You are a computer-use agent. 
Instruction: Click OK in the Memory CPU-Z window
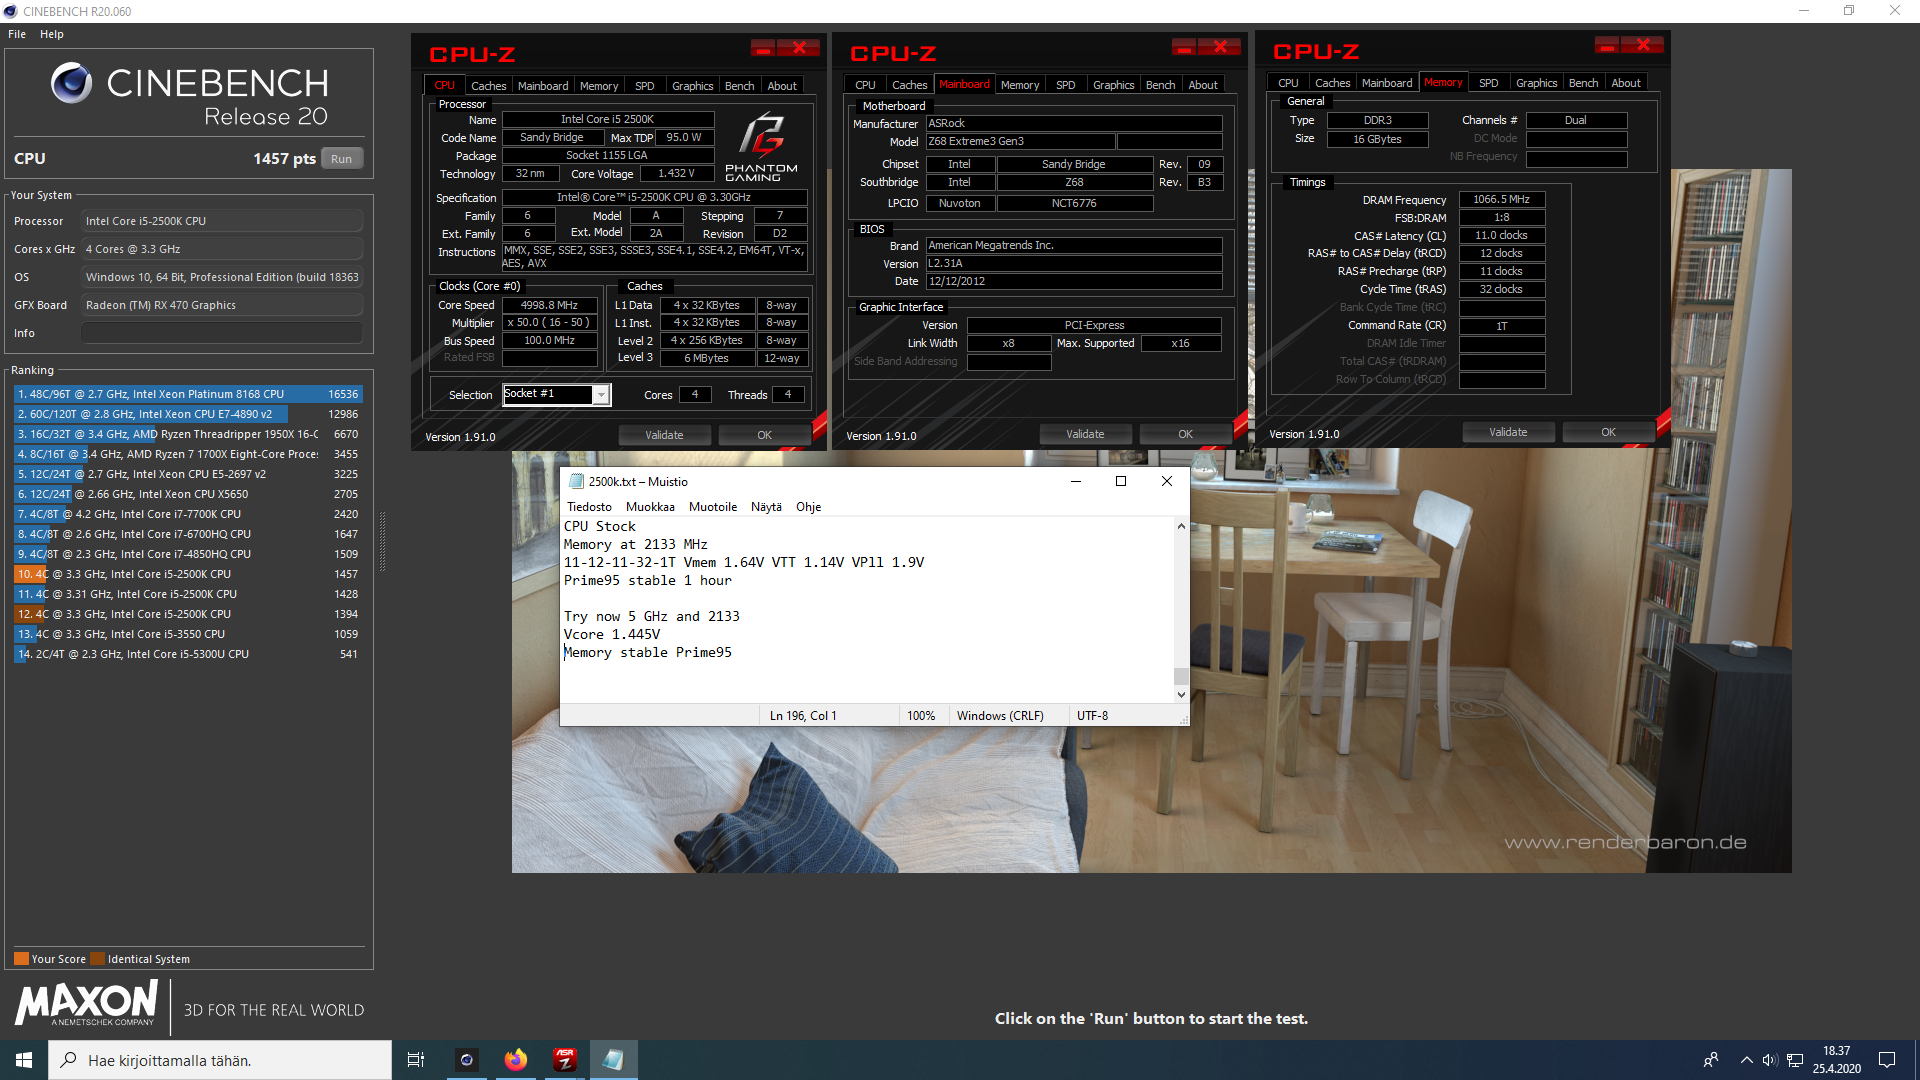coord(1608,432)
